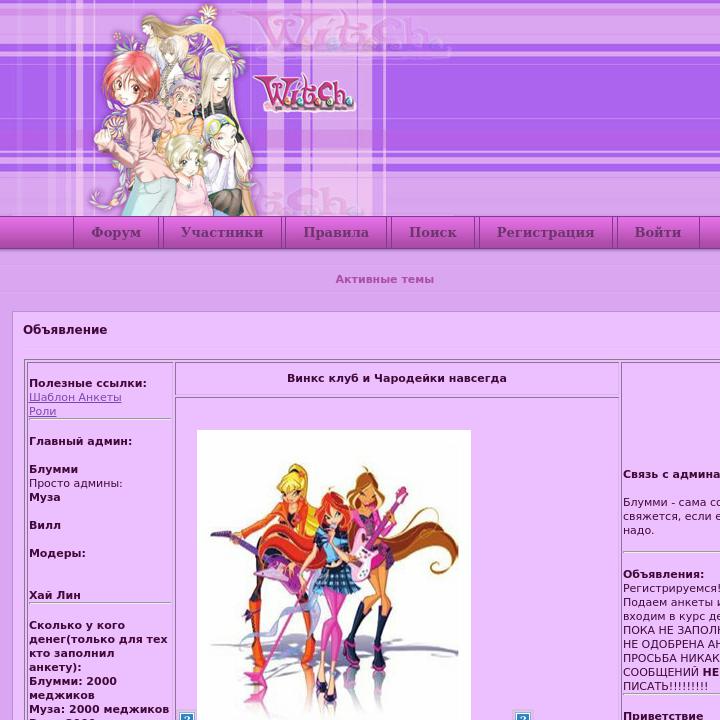Image resolution: width=720 pixels, height=720 pixels.
Task: Follow the Шаблон Анкеты link
Action: [75, 397]
